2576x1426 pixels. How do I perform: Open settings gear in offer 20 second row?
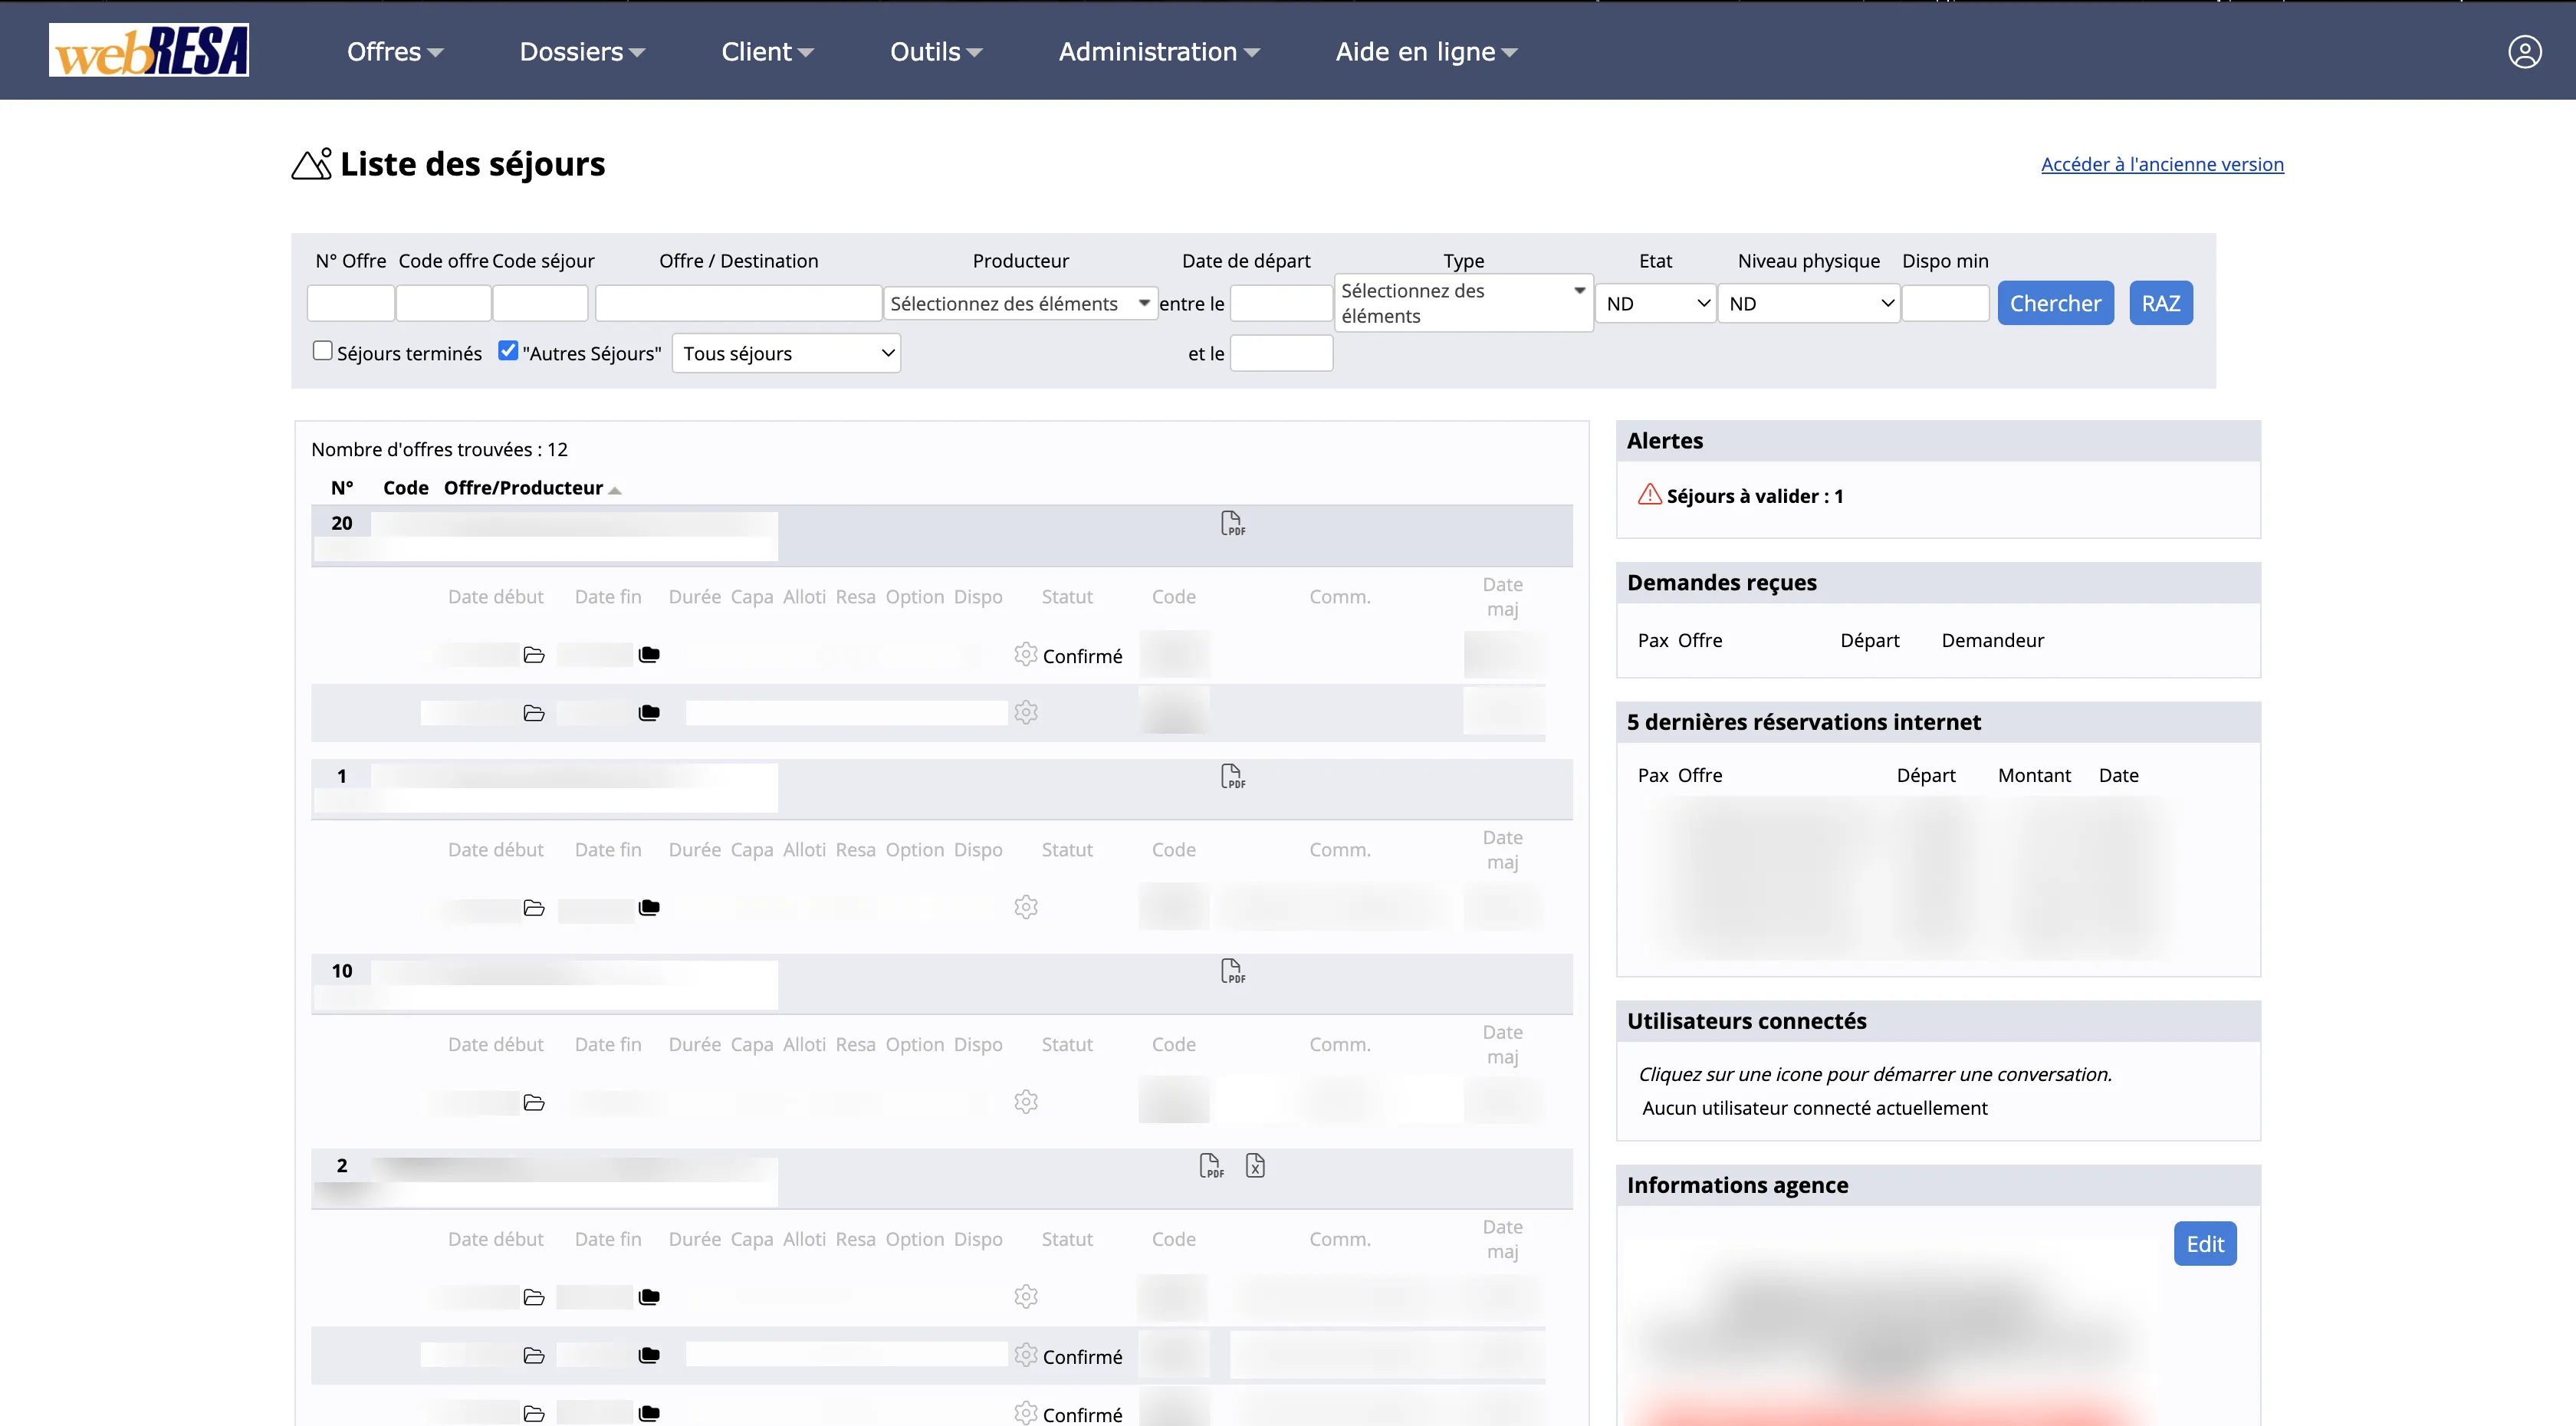pyautogui.click(x=1025, y=712)
